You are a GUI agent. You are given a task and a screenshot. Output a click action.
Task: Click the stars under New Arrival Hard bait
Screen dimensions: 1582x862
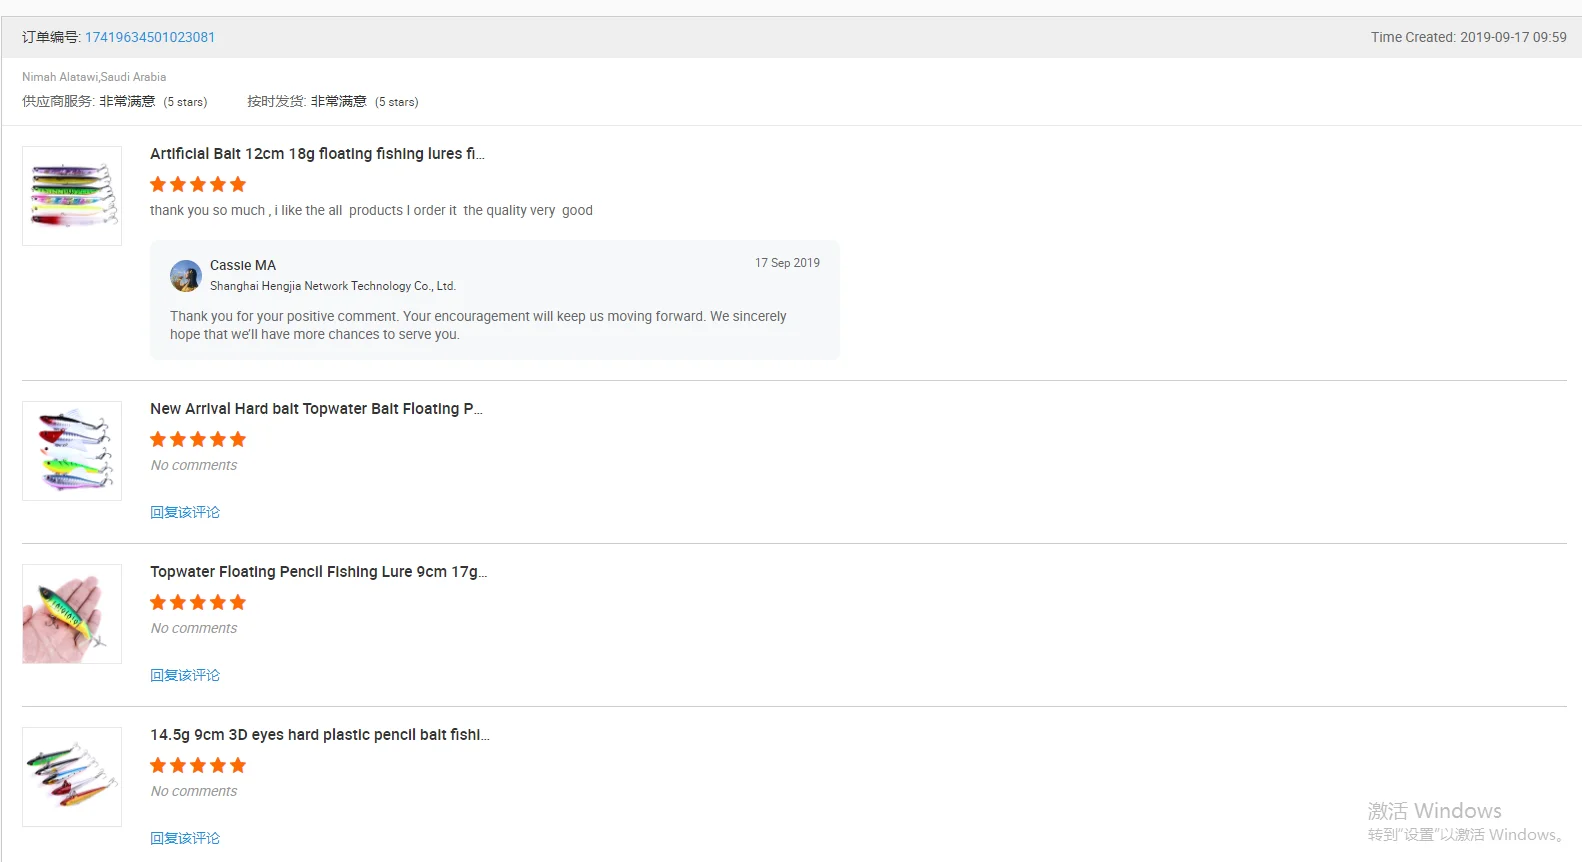198,439
